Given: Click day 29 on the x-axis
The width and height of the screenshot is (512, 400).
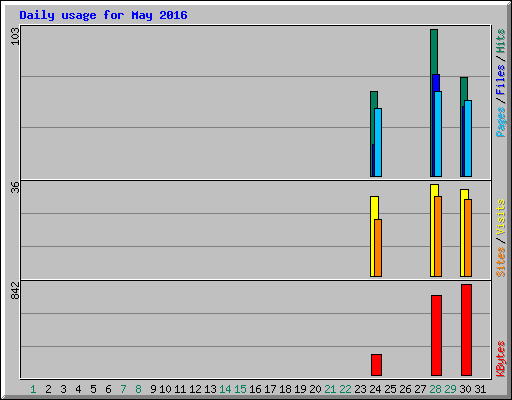Looking at the screenshot, I should click(x=450, y=389).
